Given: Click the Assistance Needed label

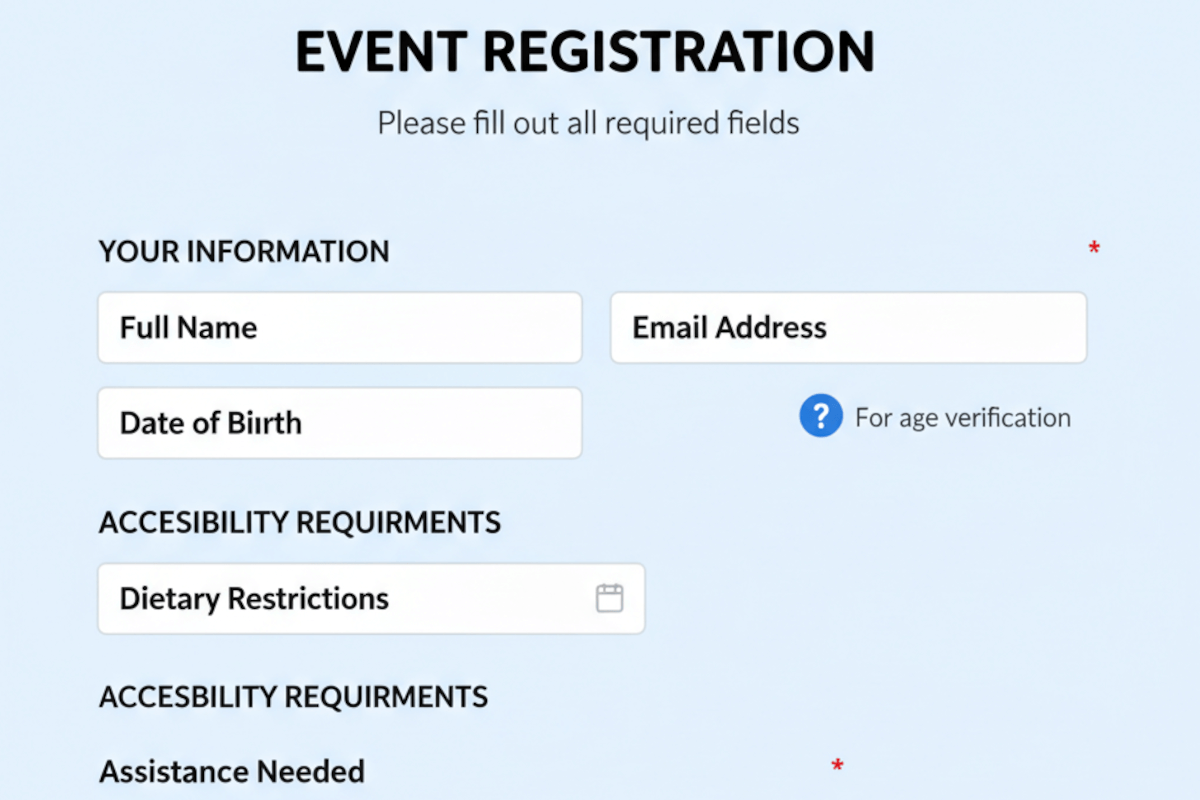Looking at the screenshot, I should pos(231,771).
